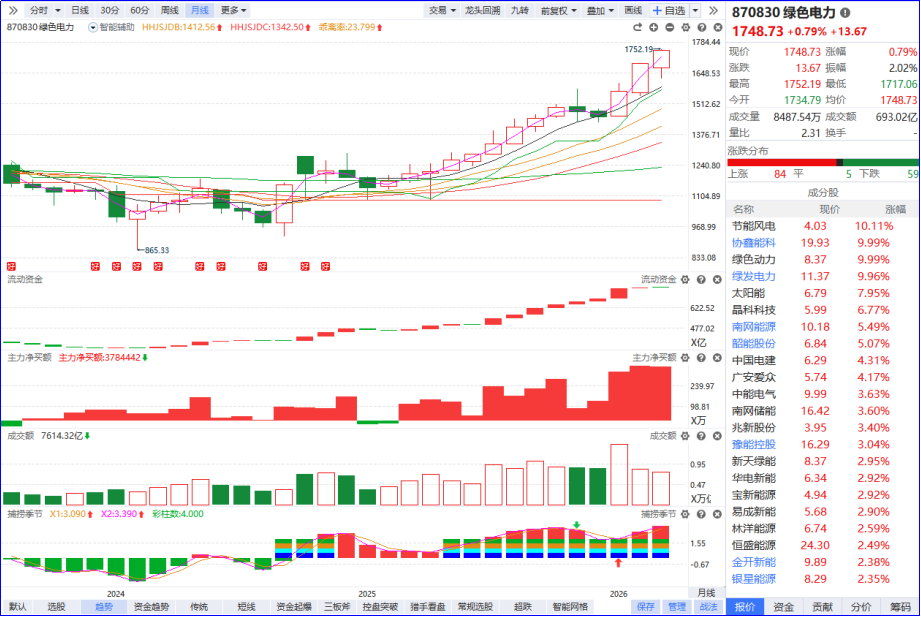This screenshot has height=617, width=921.
Task: Open main chart settings gear
Action: [685, 28]
